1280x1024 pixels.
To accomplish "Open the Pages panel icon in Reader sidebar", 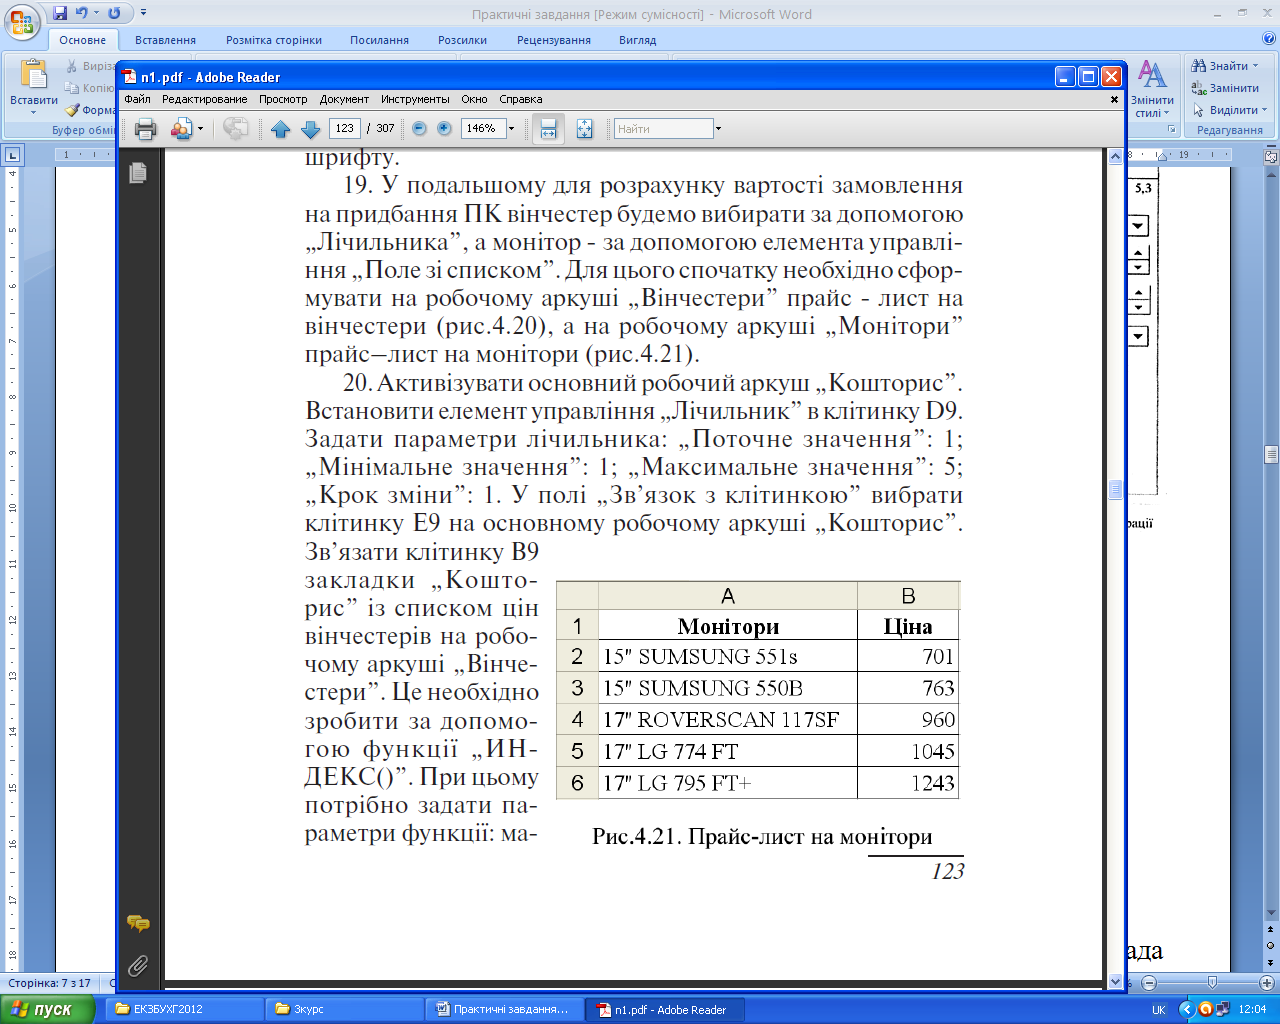I will click(138, 173).
